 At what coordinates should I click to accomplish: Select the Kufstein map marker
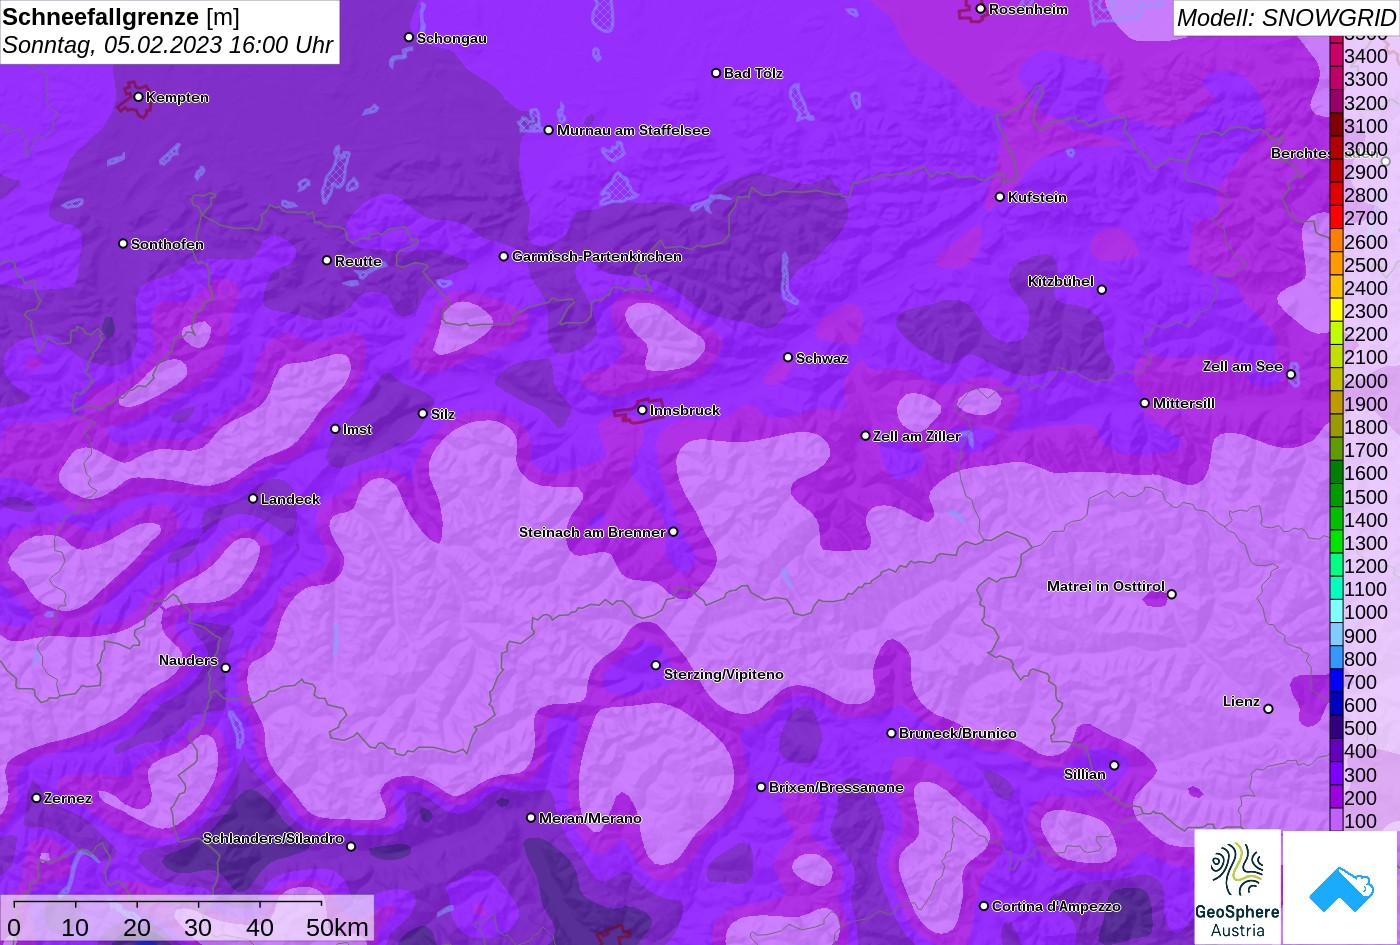pos(999,197)
